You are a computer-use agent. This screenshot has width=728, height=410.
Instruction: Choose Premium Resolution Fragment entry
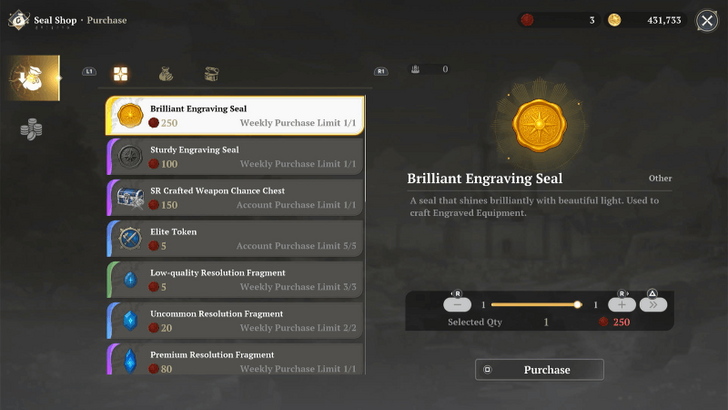[235, 359]
